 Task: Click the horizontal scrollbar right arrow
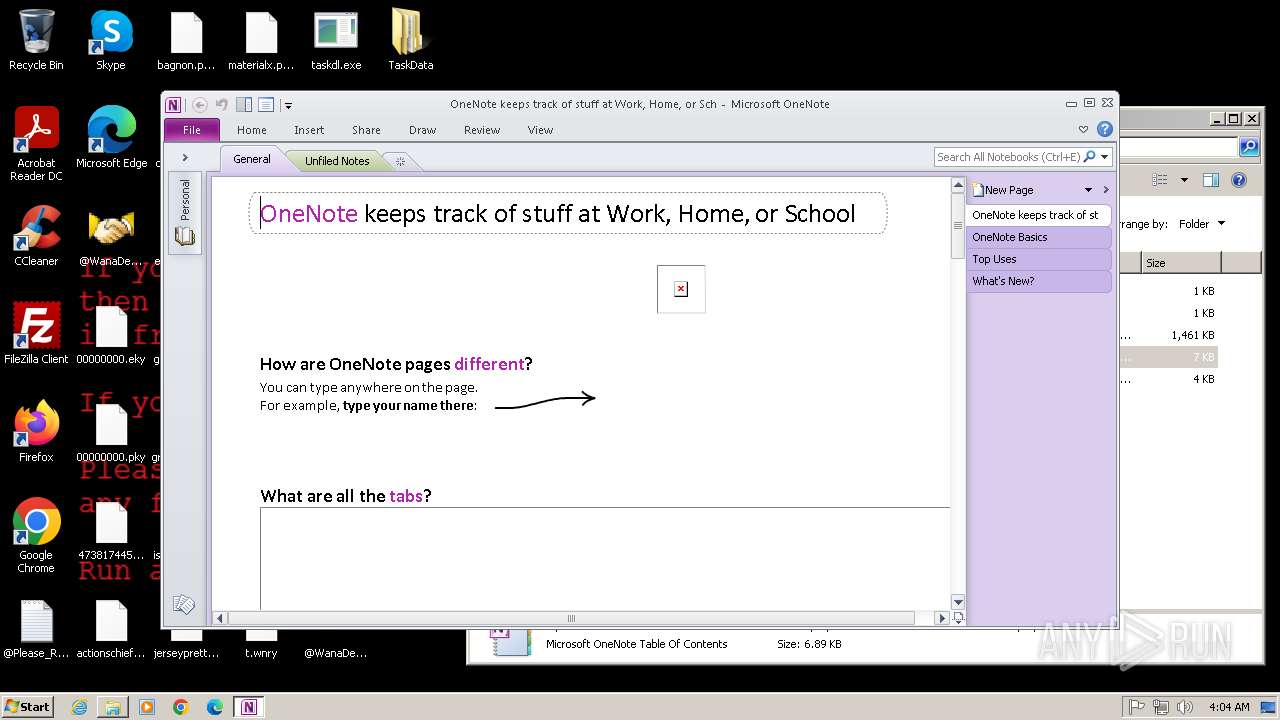[941, 618]
